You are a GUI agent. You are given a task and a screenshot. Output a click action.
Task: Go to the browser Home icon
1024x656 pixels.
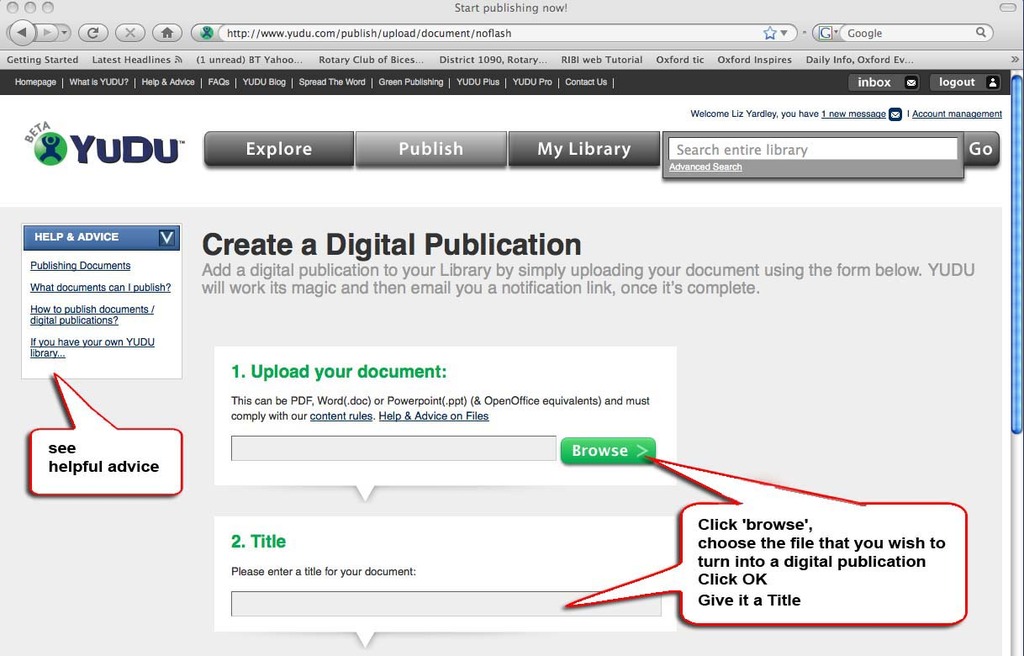tap(167, 33)
